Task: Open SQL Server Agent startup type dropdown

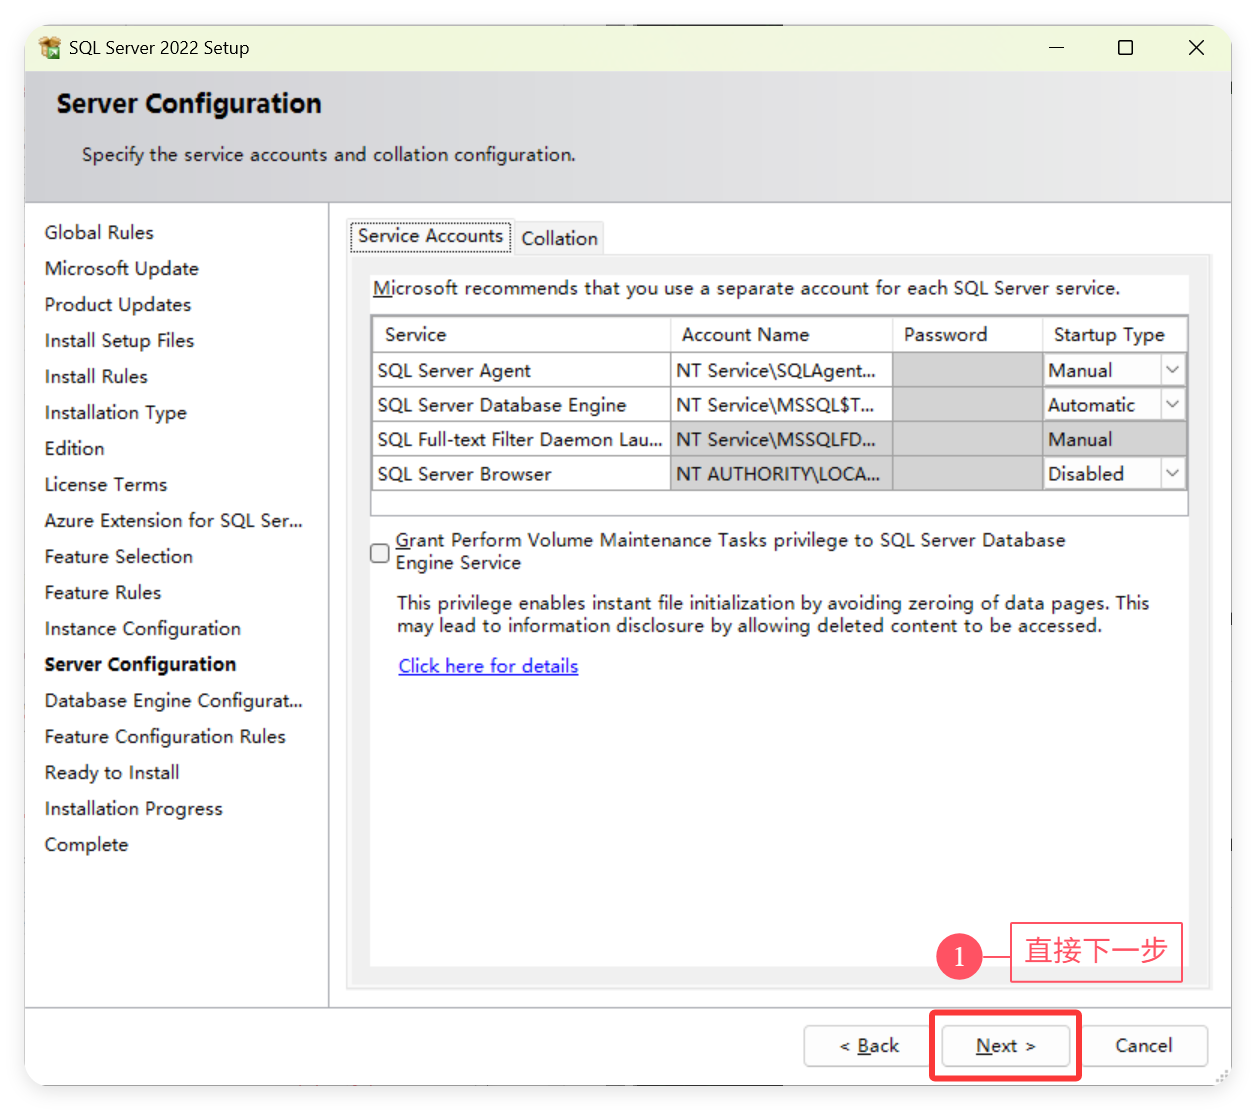Action: tap(1173, 370)
